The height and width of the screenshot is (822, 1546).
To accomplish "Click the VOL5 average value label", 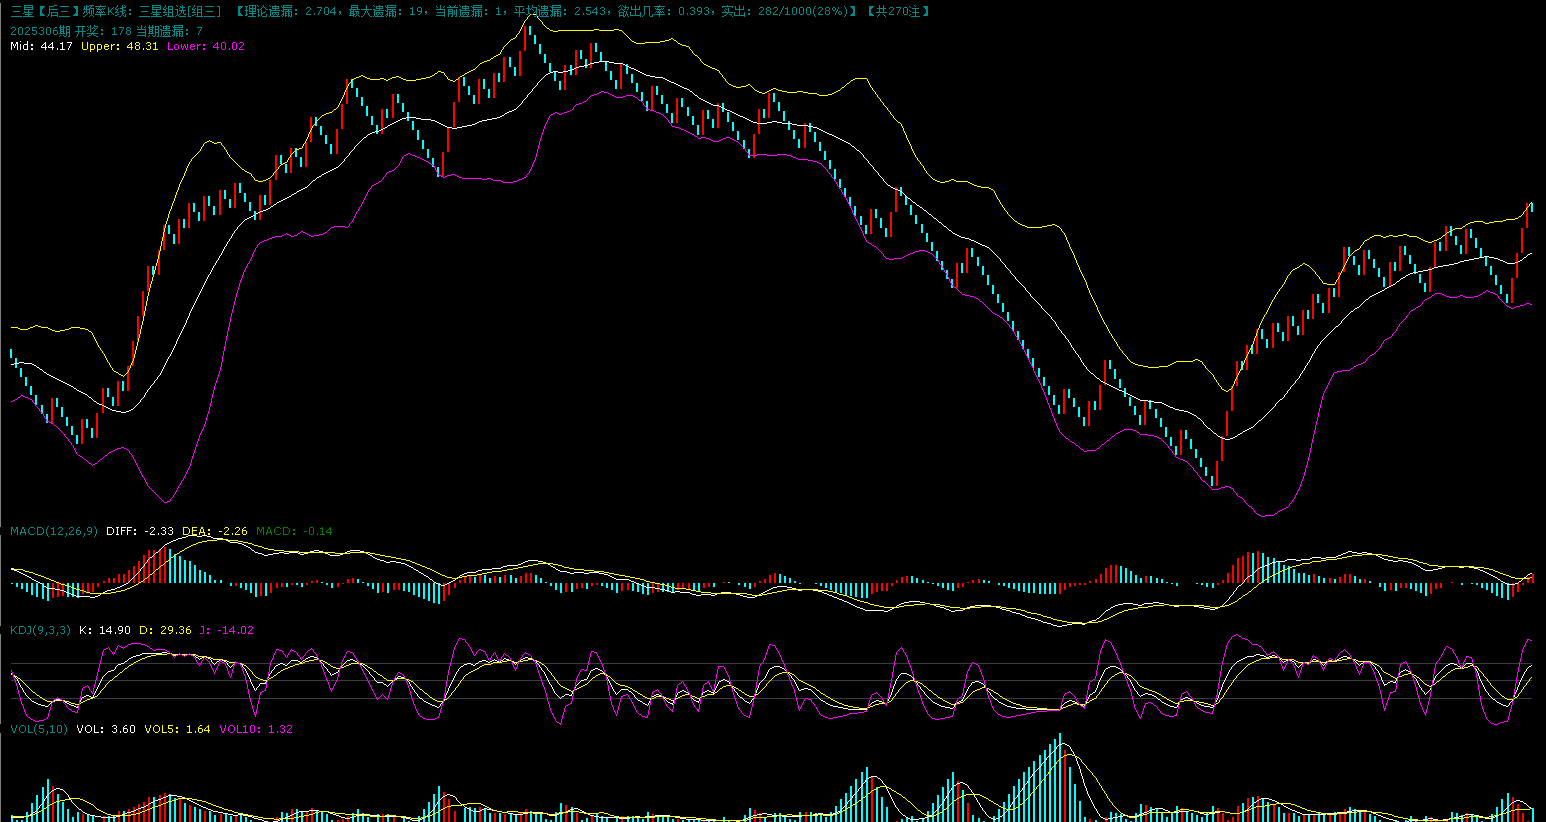I will (x=177, y=729).
